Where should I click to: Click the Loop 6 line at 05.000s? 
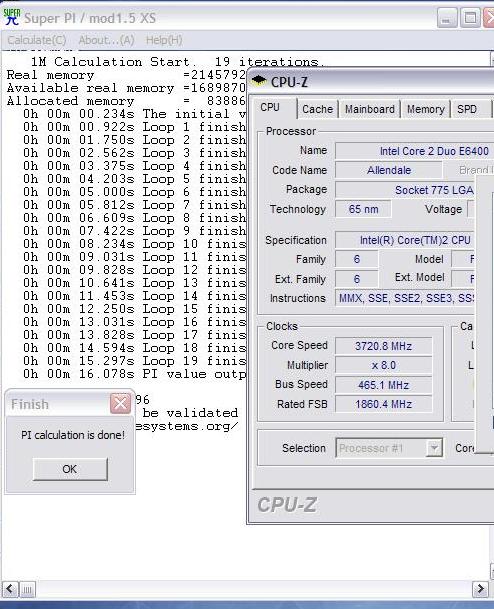134,192
